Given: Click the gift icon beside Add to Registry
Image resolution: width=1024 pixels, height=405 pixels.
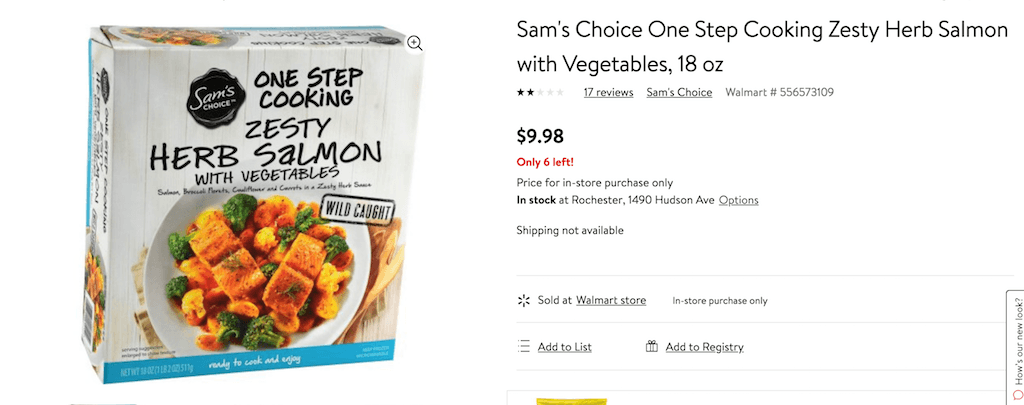Looking at the screenshot, I should 652,347.
